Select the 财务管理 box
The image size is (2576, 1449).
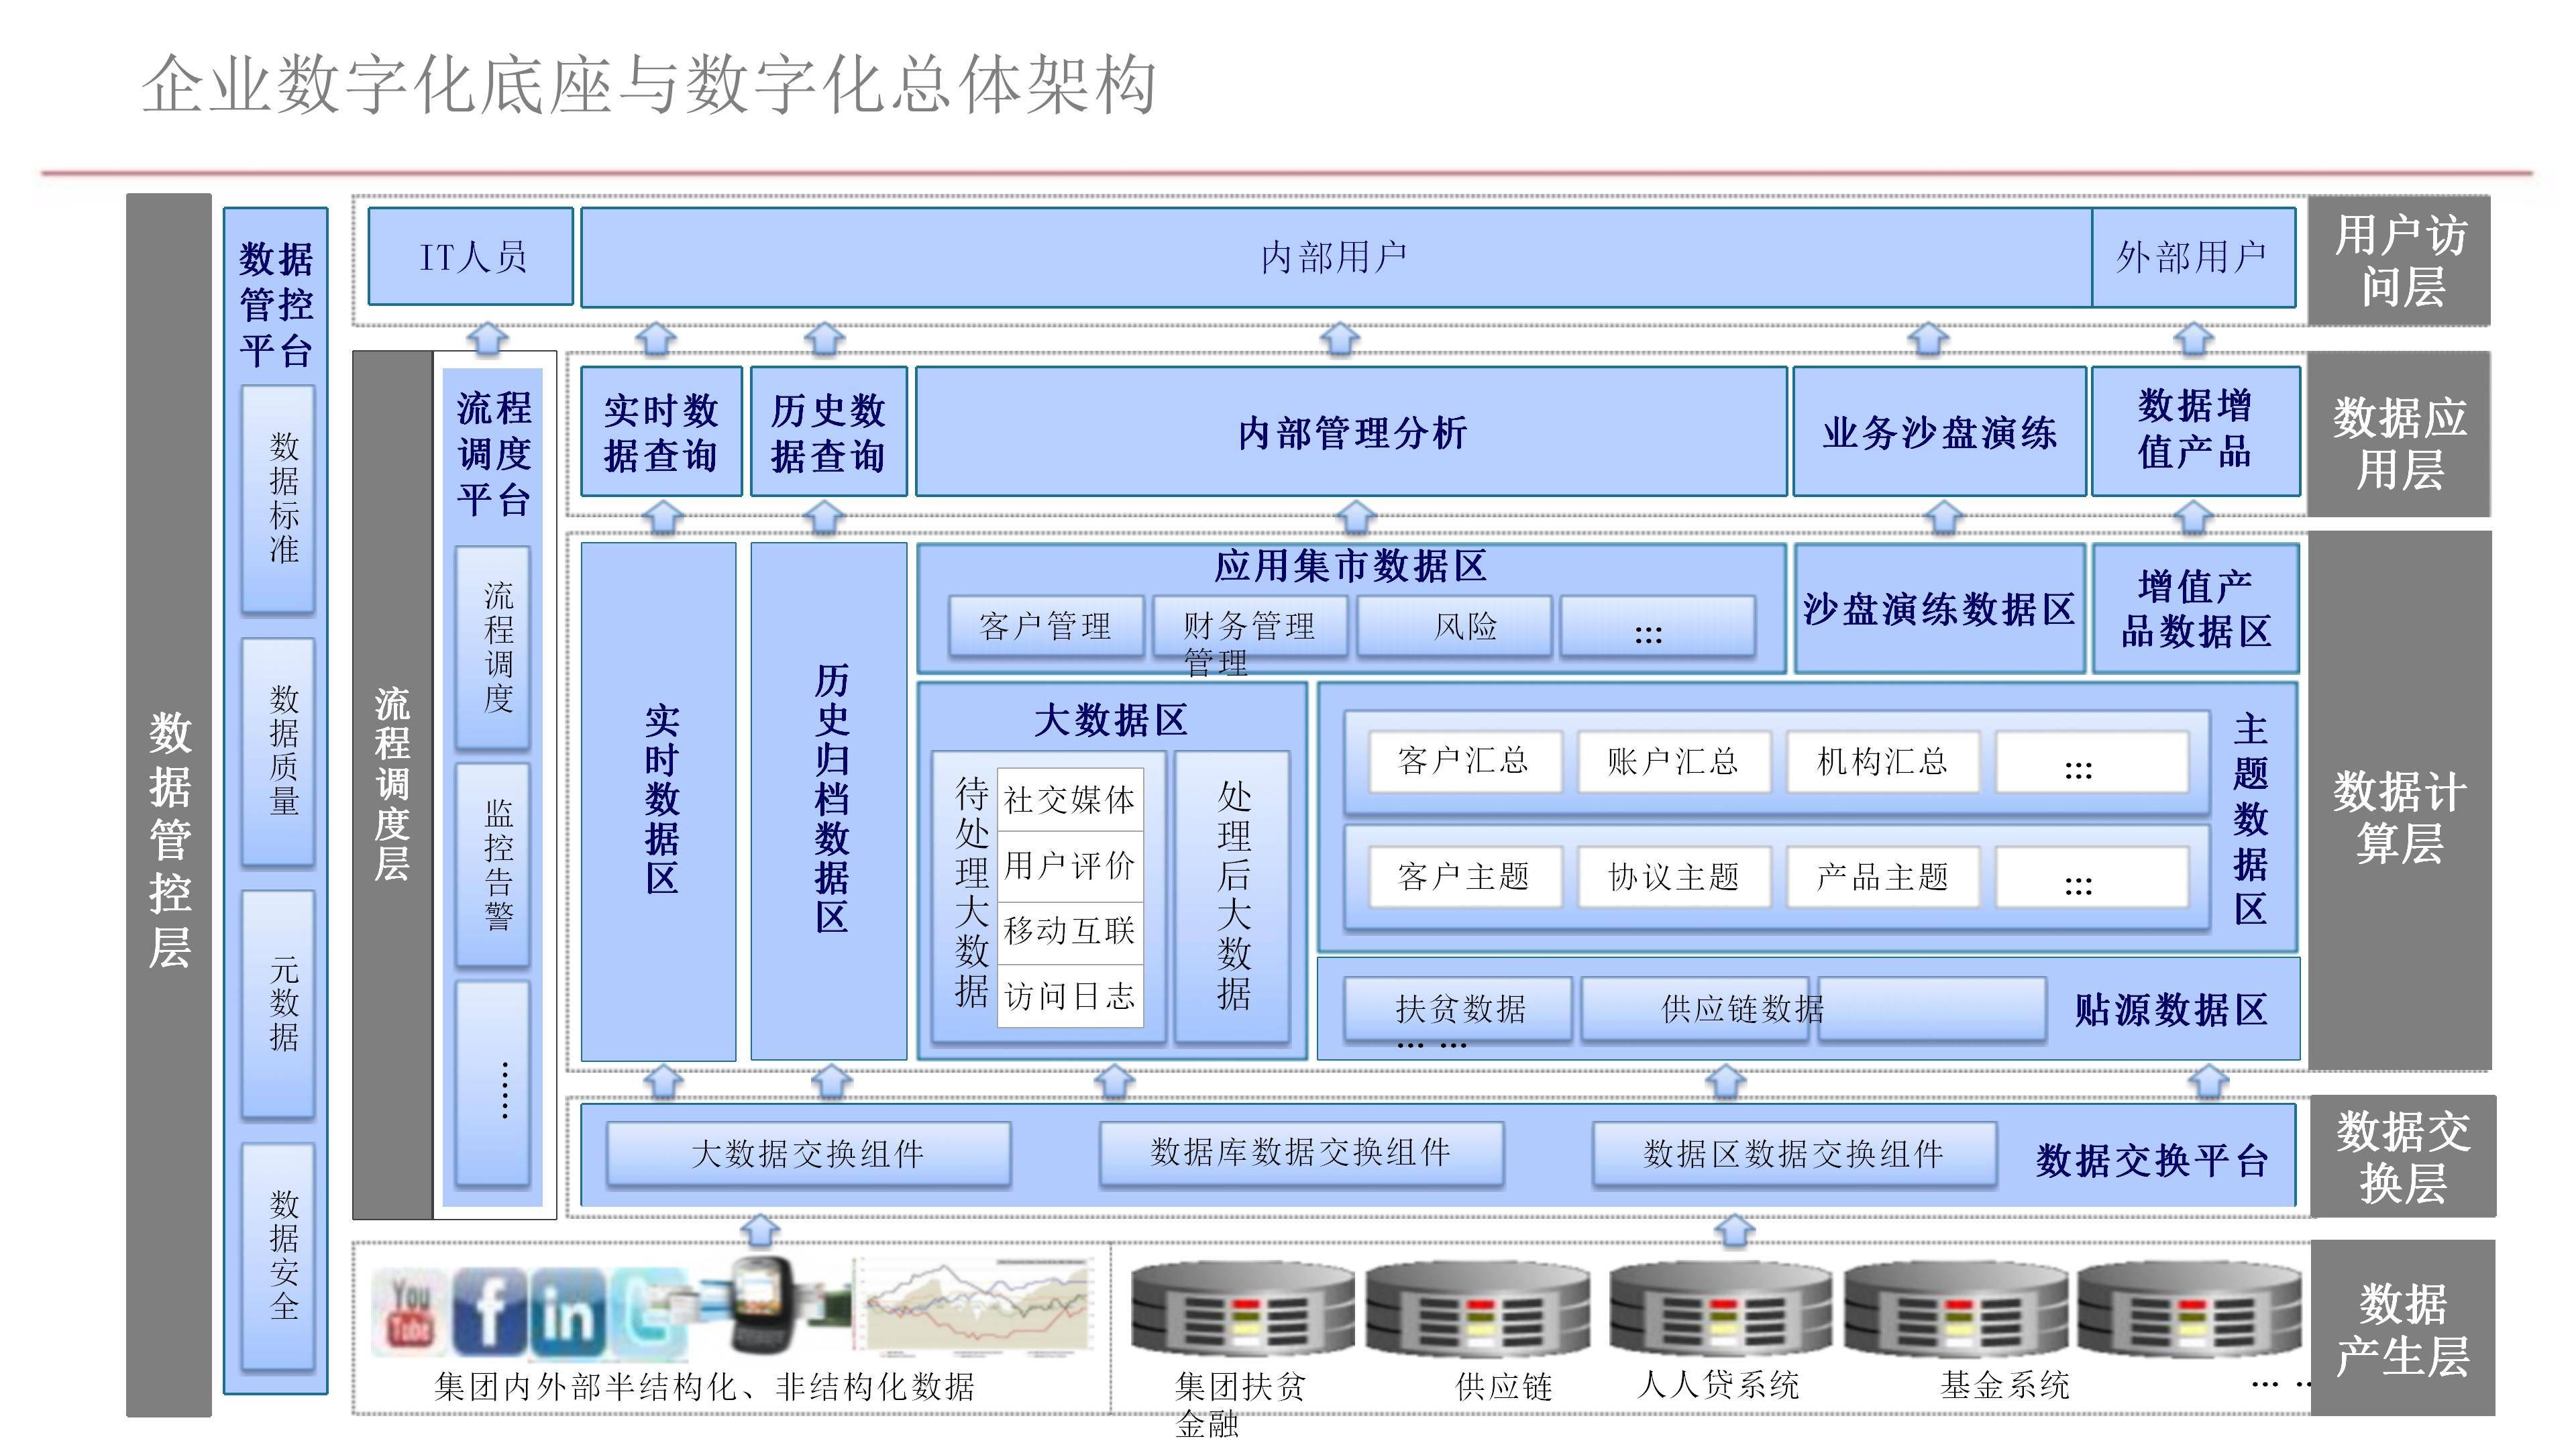click(1250, 627)
